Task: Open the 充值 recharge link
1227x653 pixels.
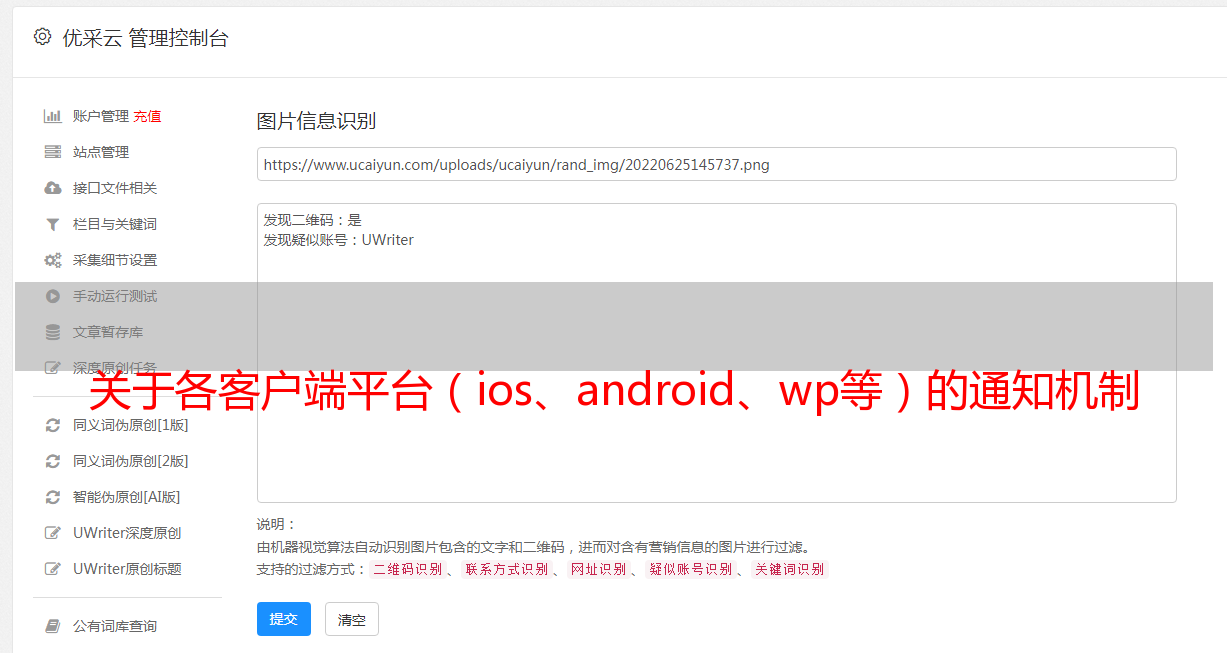Action: coord(147,116)
